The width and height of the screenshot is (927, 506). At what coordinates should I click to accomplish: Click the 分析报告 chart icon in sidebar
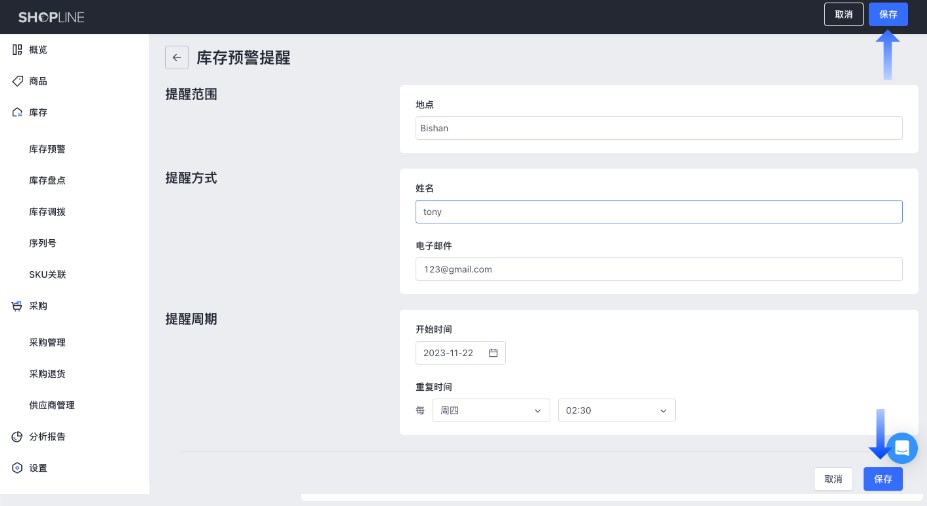tap(17, 437)
